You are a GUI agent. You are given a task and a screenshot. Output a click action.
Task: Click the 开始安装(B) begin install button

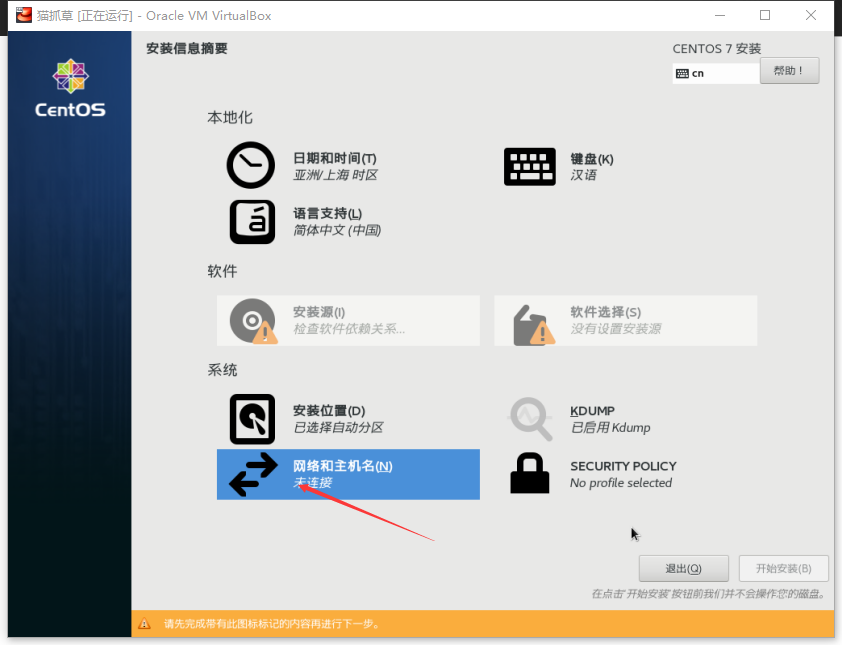pos(783,569)
